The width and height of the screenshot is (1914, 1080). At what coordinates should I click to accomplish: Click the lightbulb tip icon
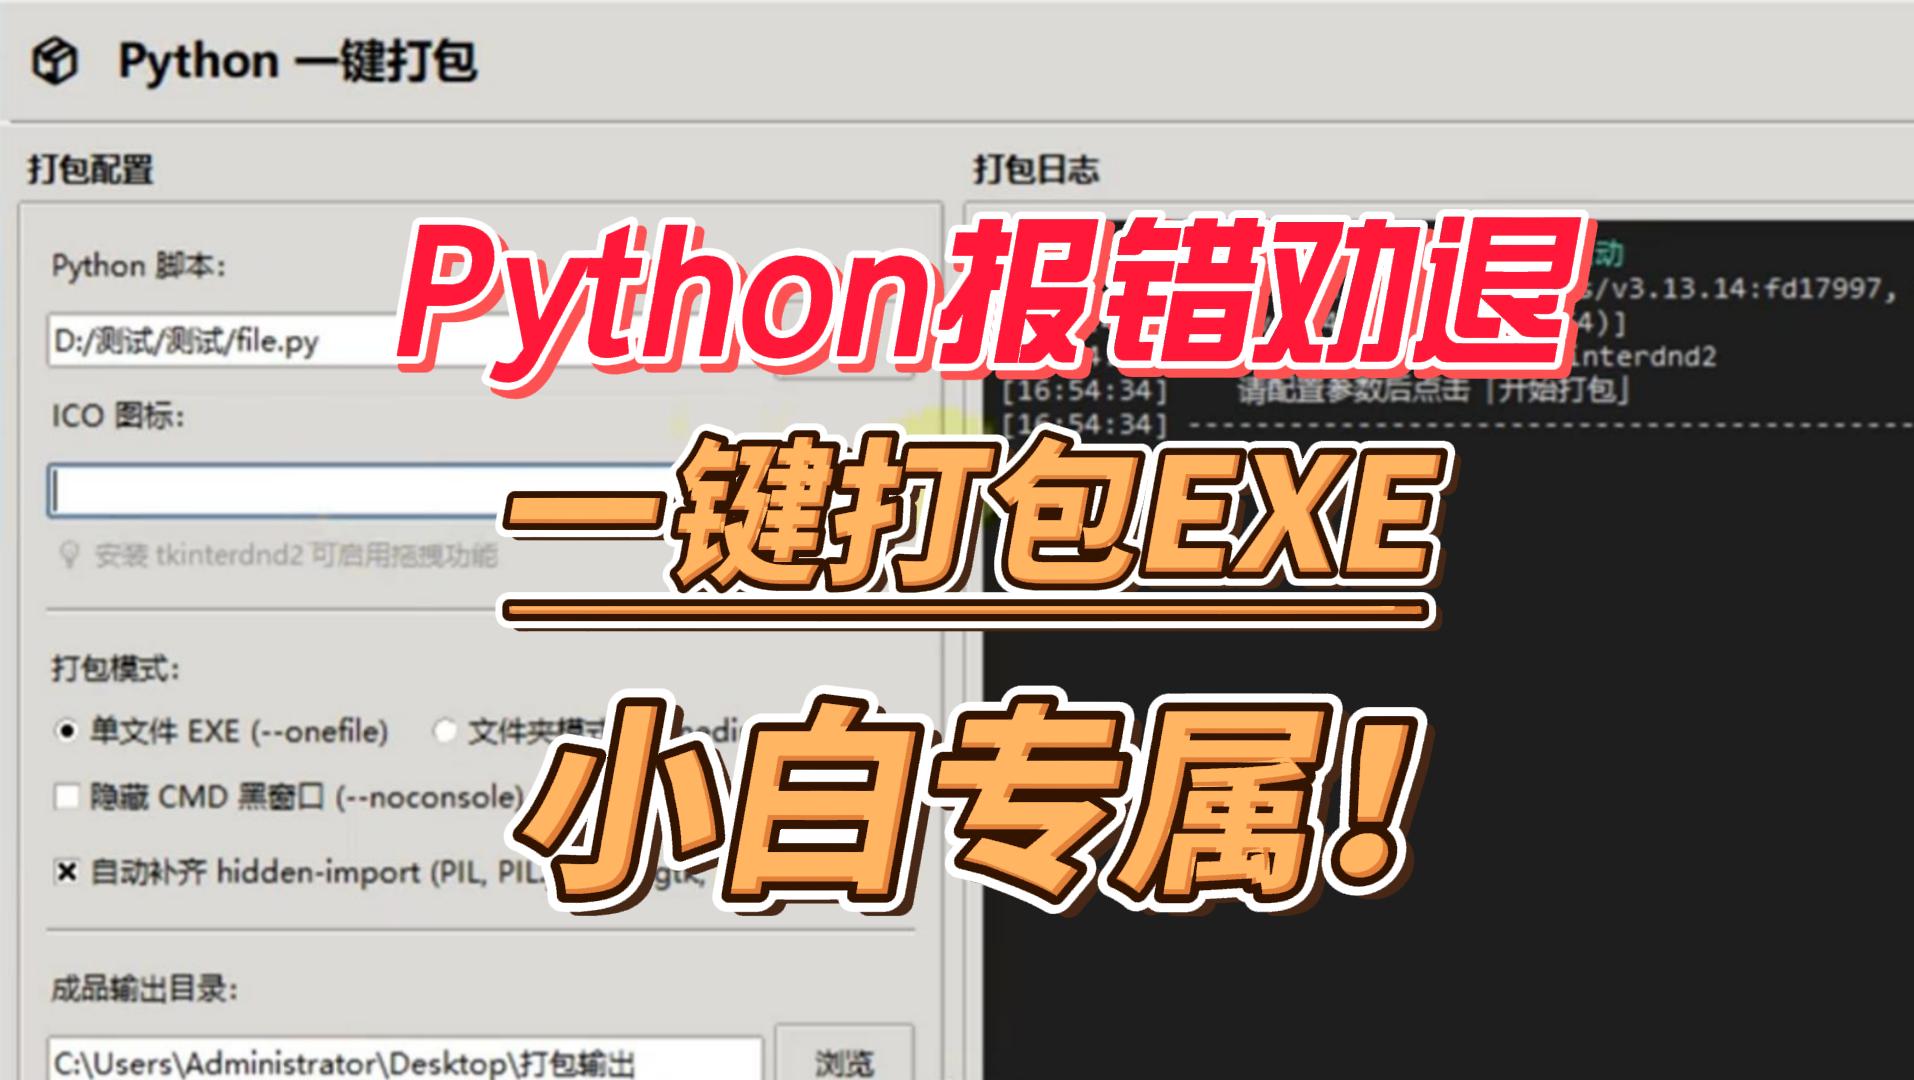[69, 555]
